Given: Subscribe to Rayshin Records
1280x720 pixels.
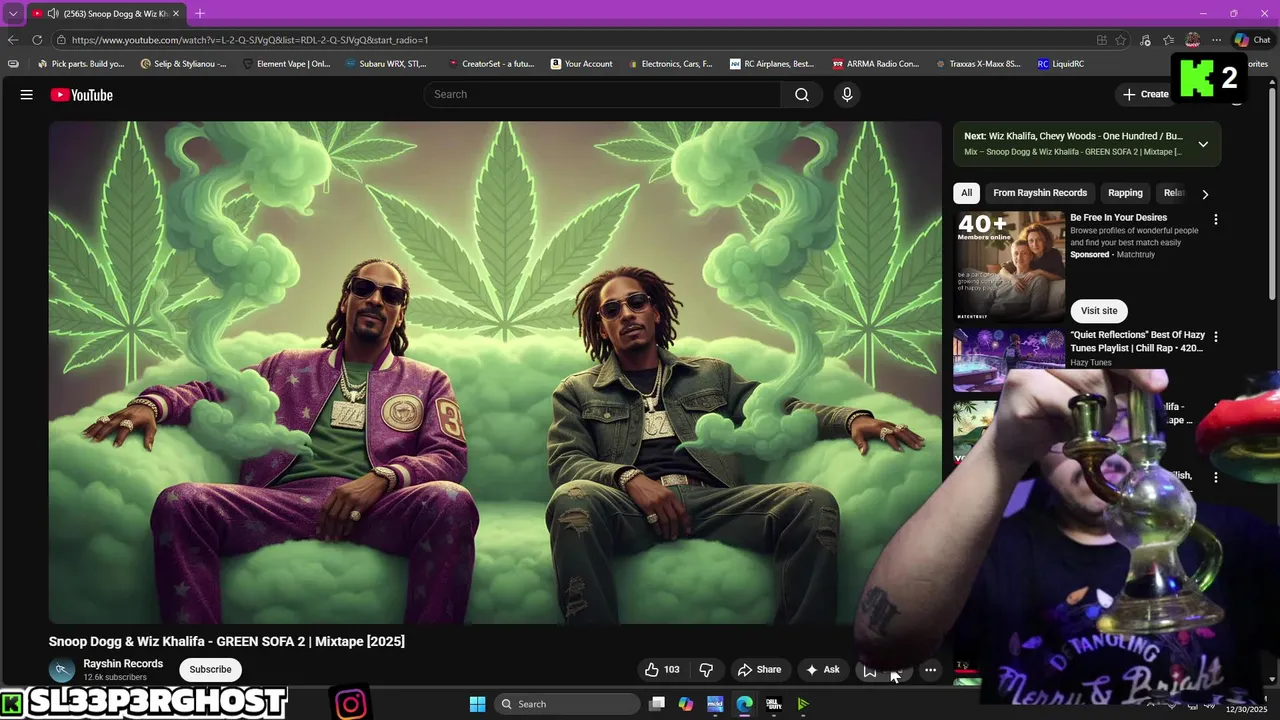Looking at the screenshot, I should (x=210, y=669).
